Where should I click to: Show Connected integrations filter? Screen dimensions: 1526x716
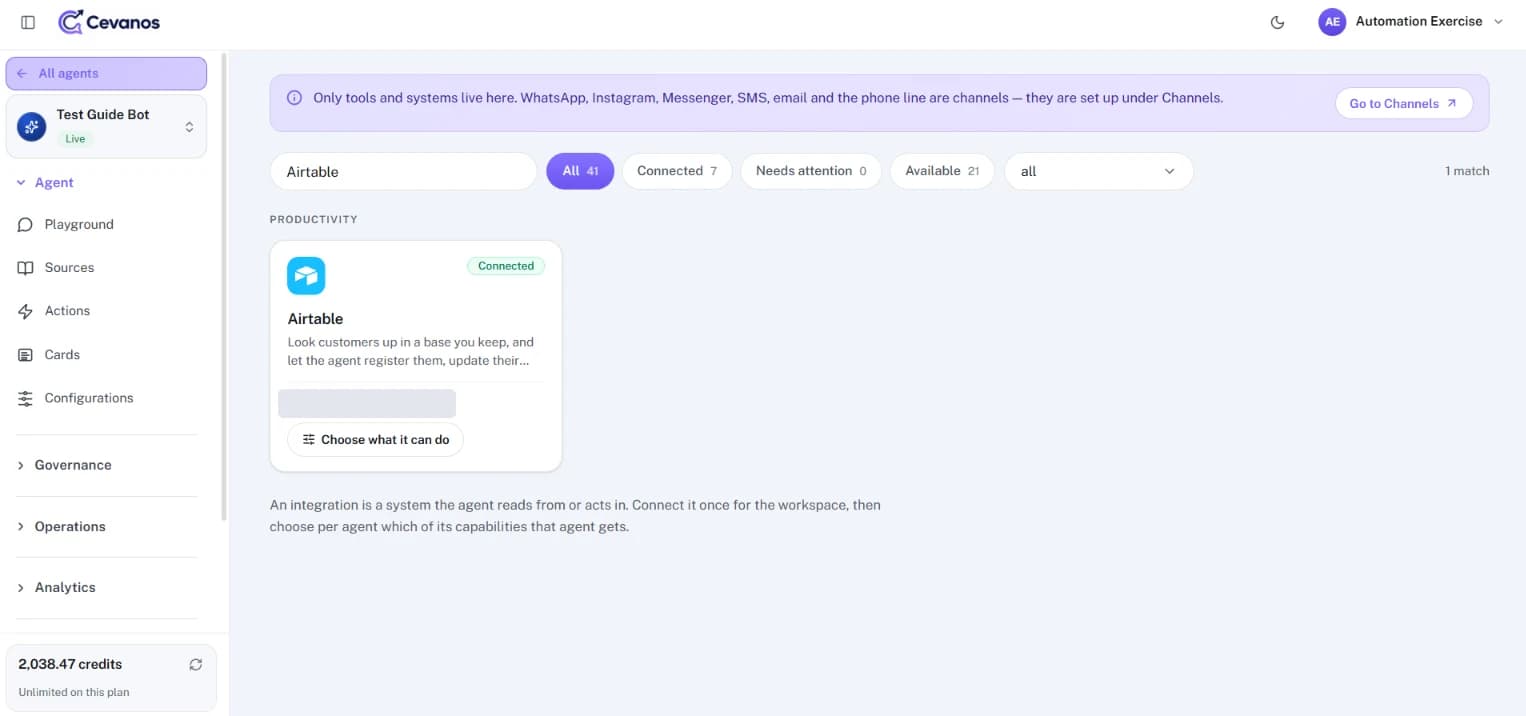[x=677, y=171]
